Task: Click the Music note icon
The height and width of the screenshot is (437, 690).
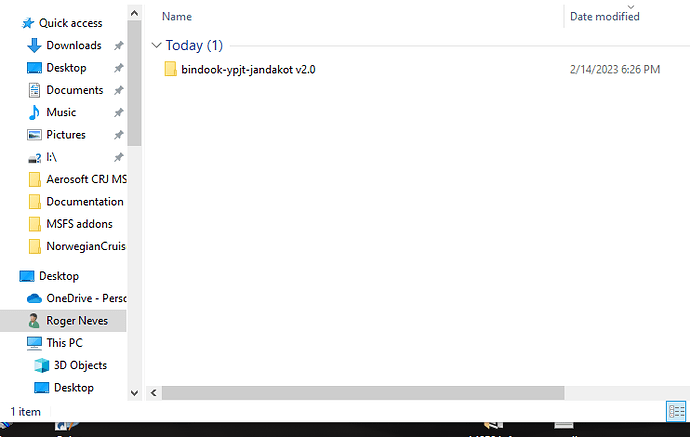Action: 34,113
